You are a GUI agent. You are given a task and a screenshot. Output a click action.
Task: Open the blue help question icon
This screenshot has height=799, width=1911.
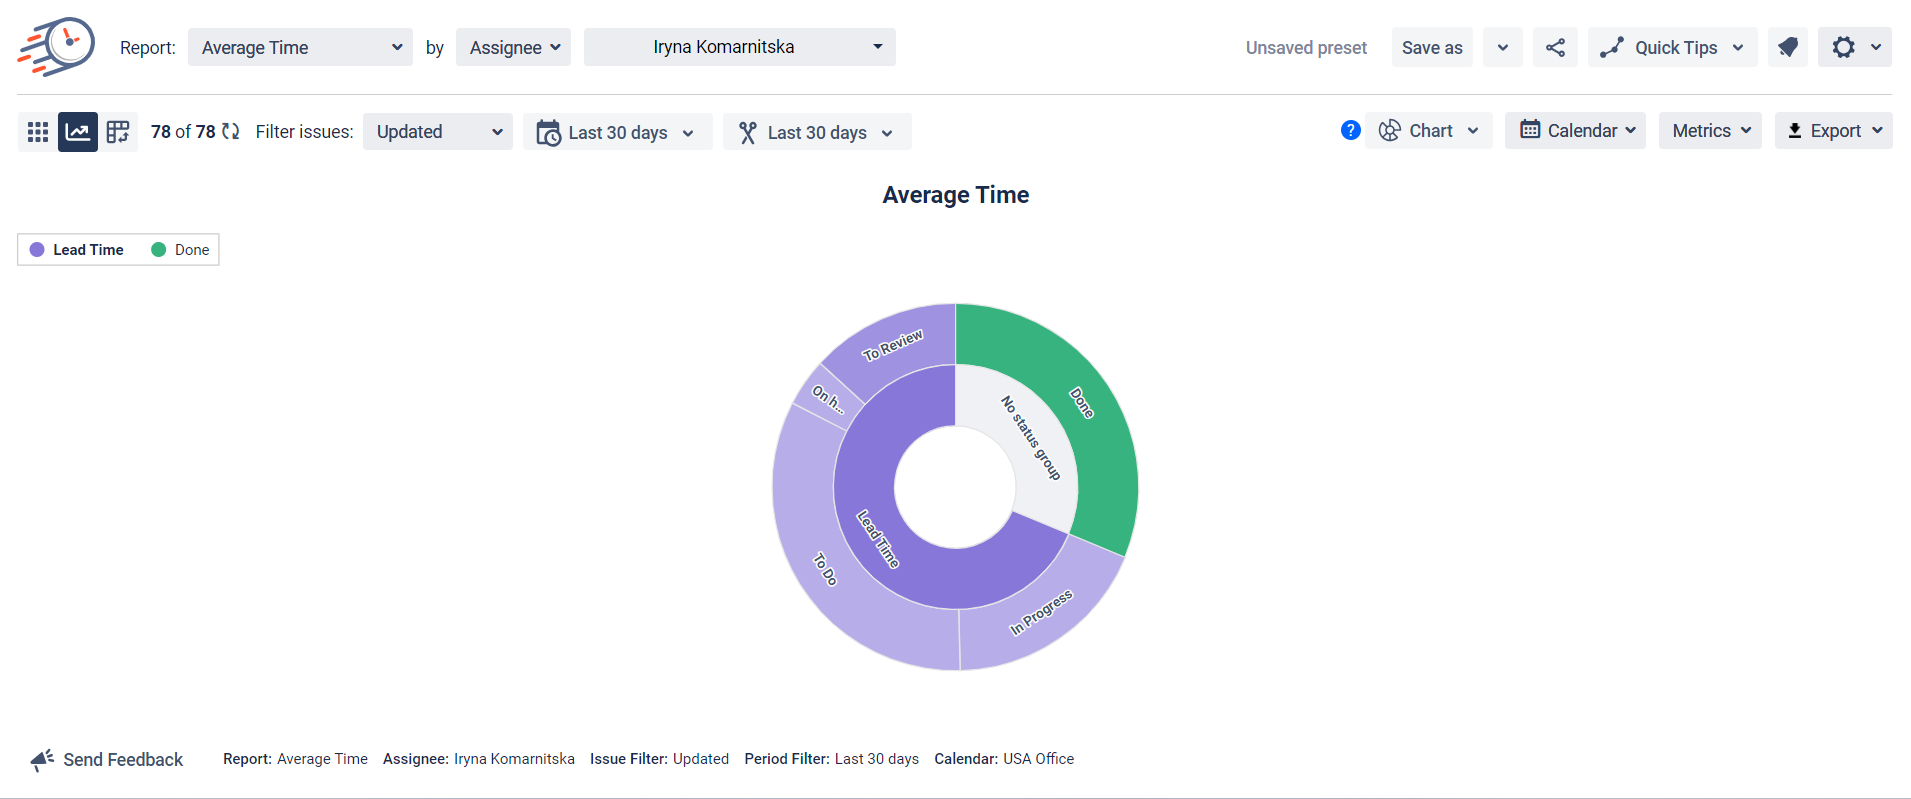(1350, 130)
